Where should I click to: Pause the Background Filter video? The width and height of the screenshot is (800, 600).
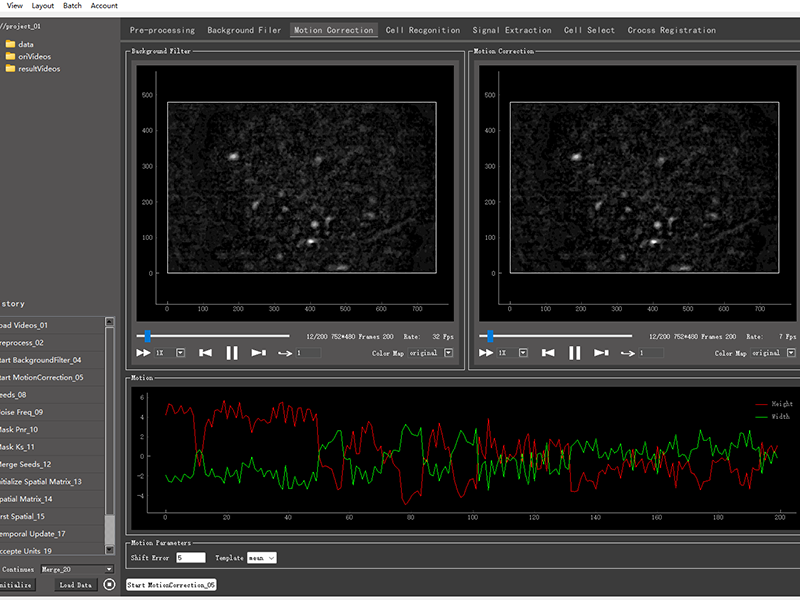click(232, 353)
